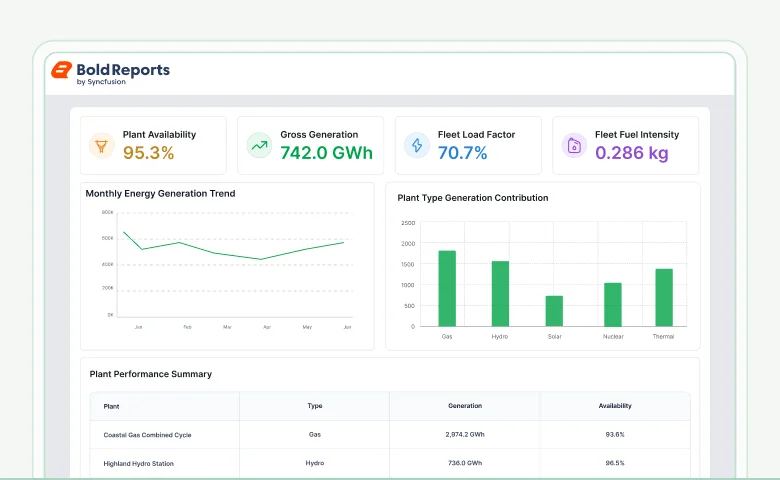Click the Hydro bar in the chart

(500, 293)
